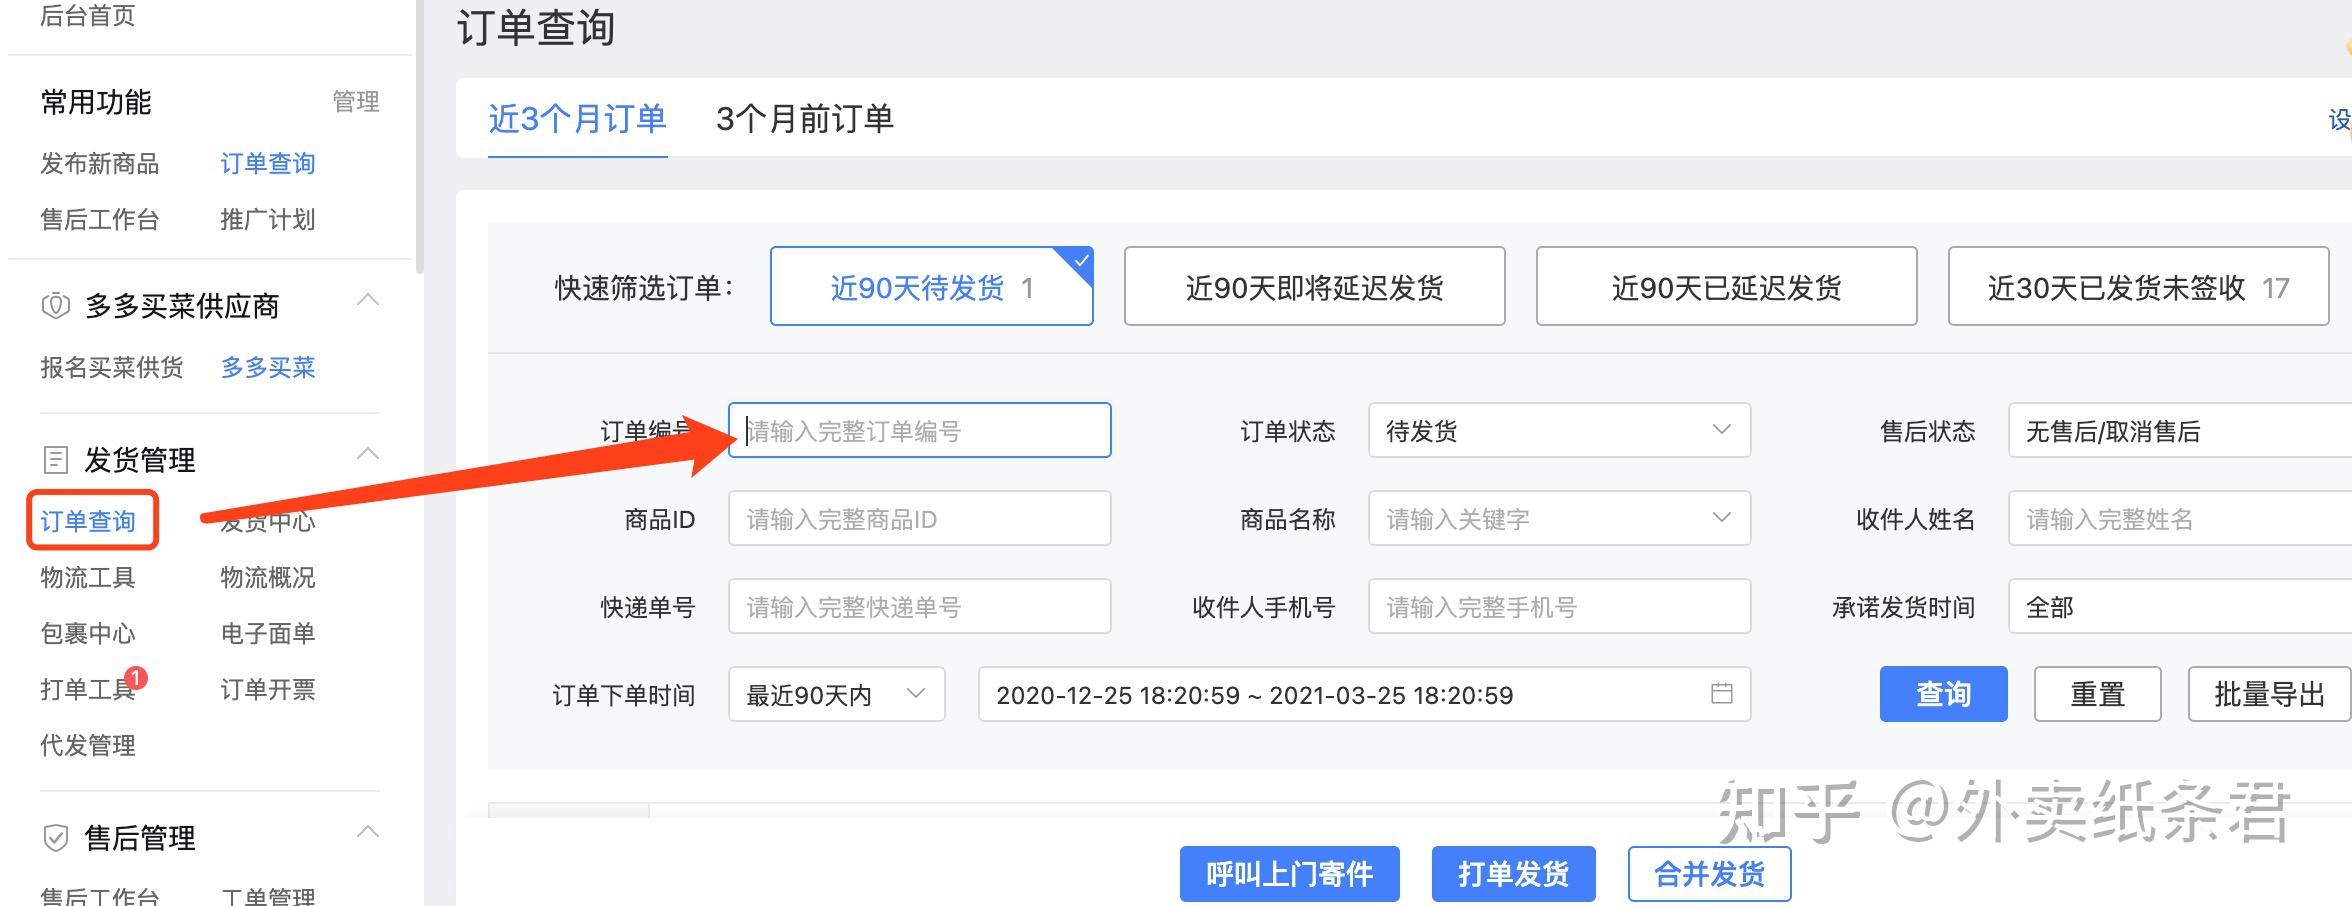The image size is (2352, 906).
Task: Select the 近90天即将延迟发货 quick filter
Action: click(1314, 286)
